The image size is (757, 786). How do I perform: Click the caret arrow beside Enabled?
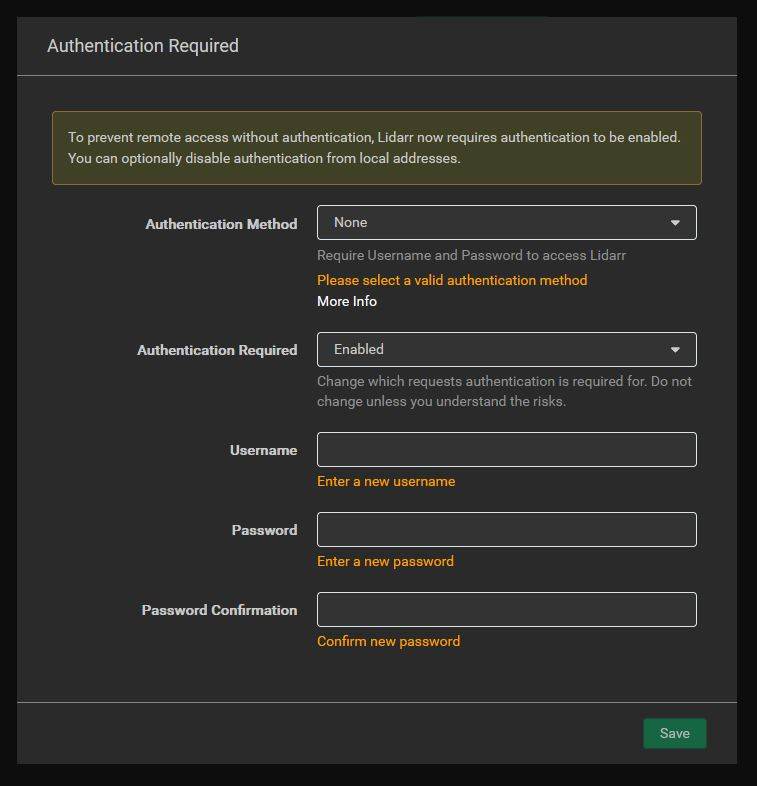pos(675,350)
